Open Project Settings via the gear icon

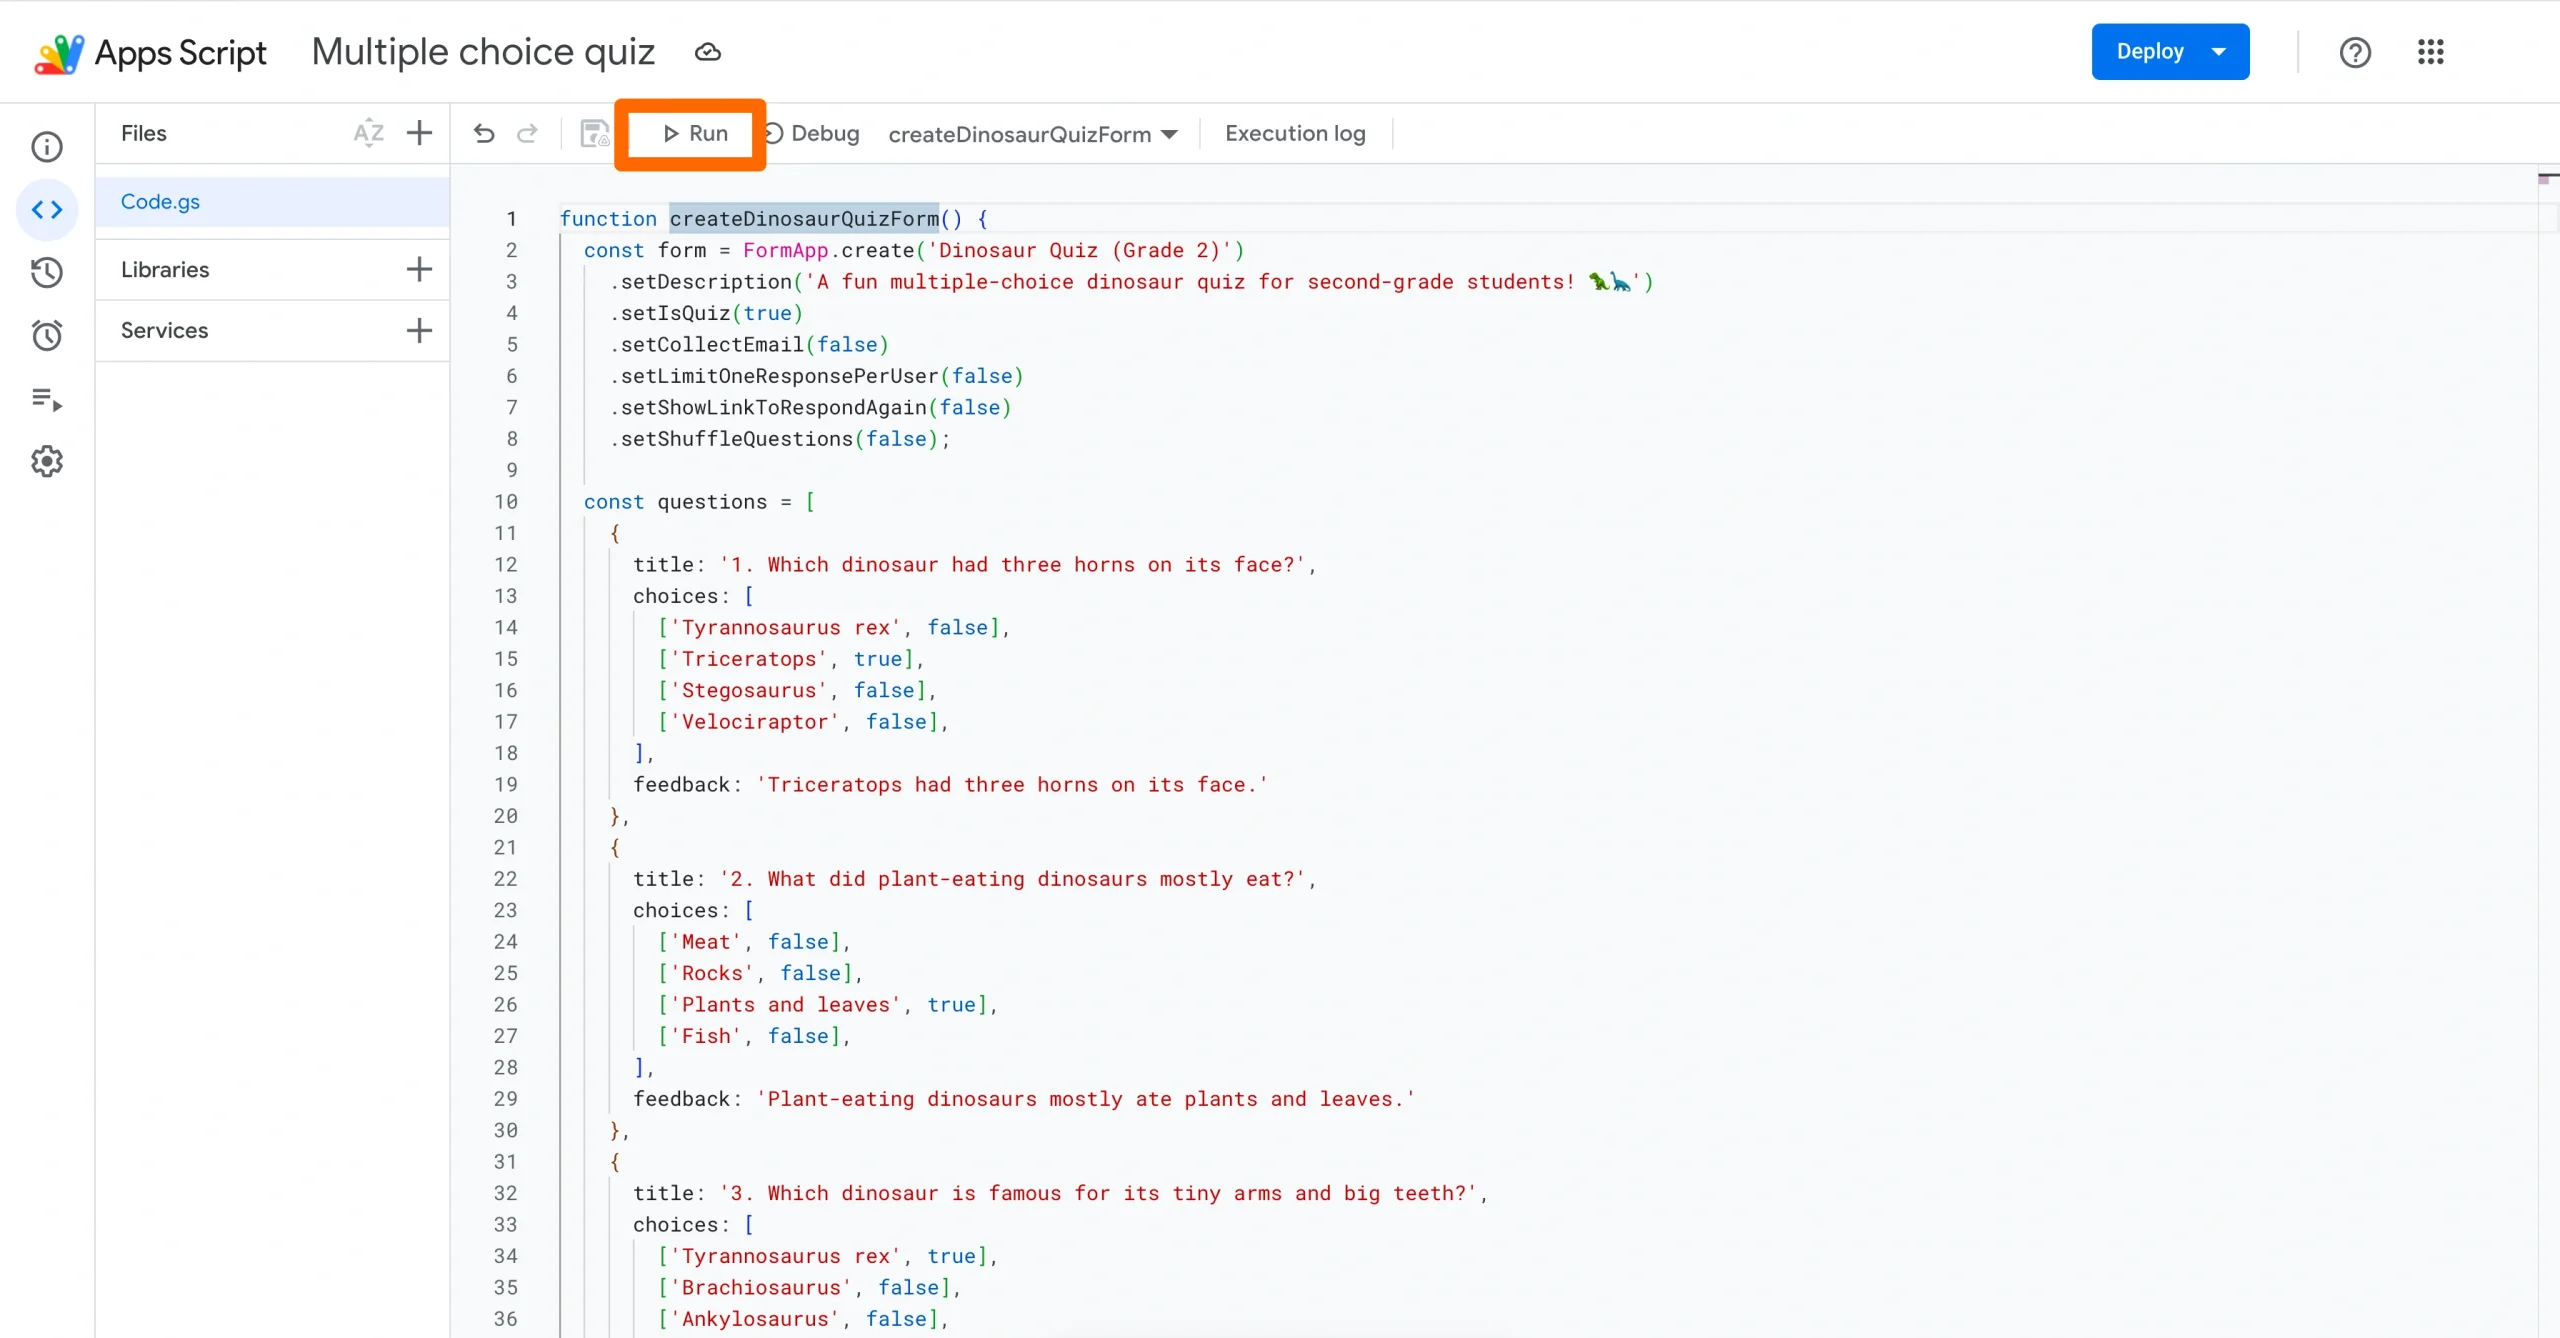click(x=46, y=461)
